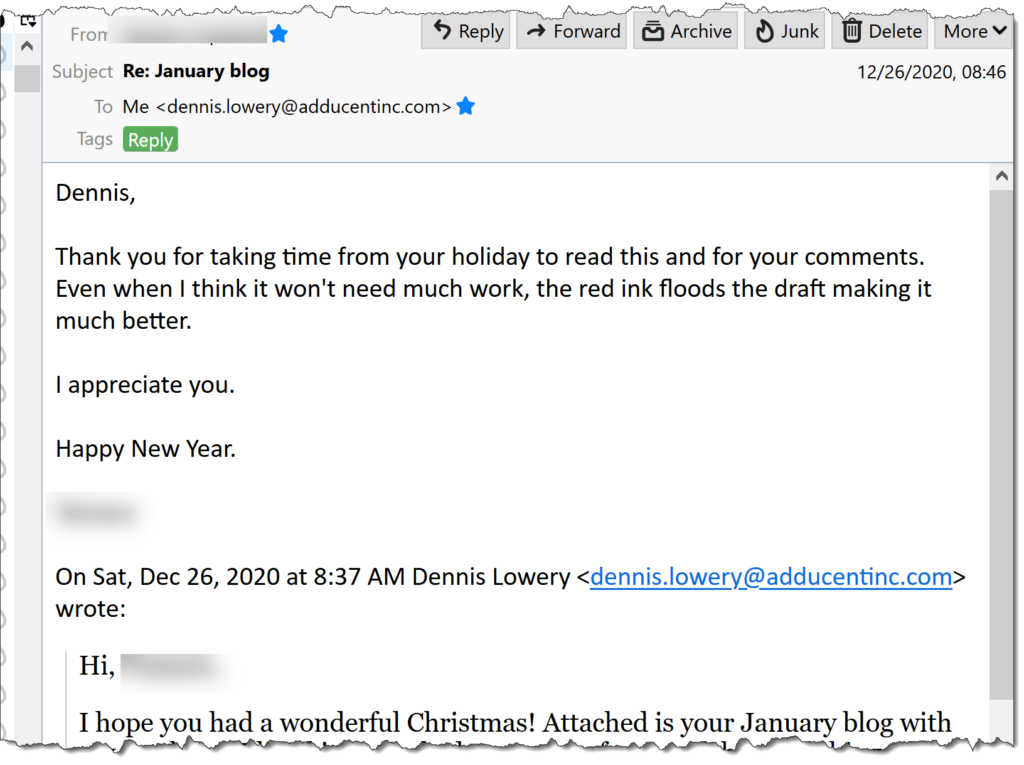This screenshot has width=1024, height=765.
Task: Toggle the star beside dennis.lowery recipient address
Action: [466, 106]
